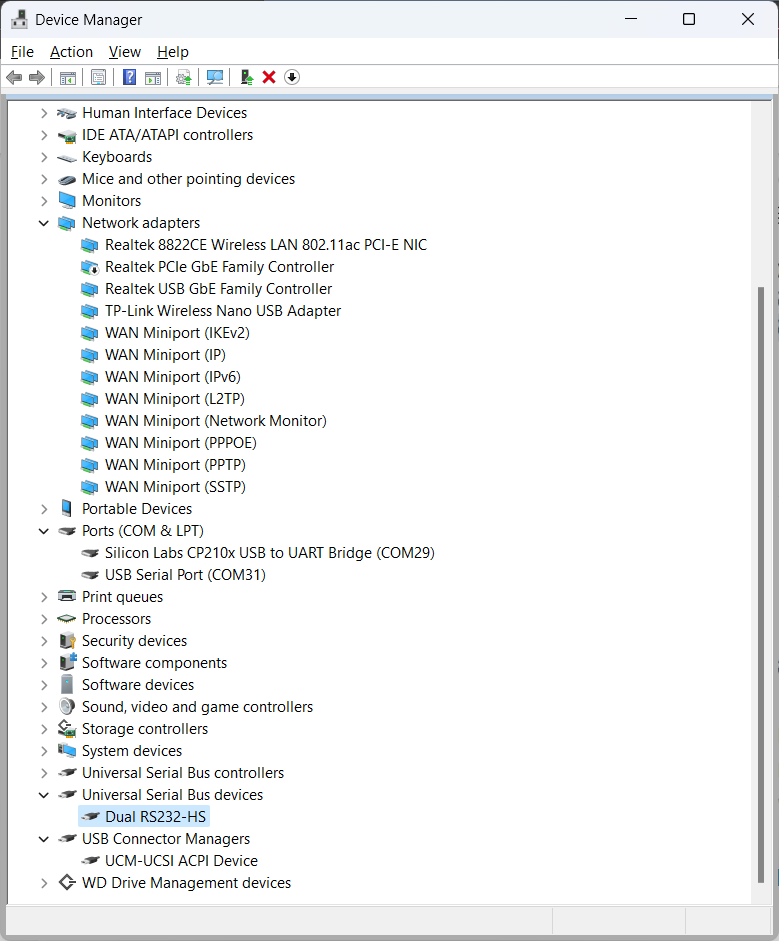Click the Storage controllers icon

pos(67,729)
